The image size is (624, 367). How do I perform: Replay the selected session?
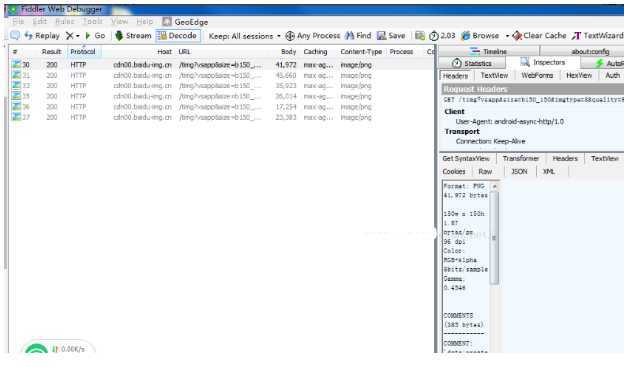(42, 36)
